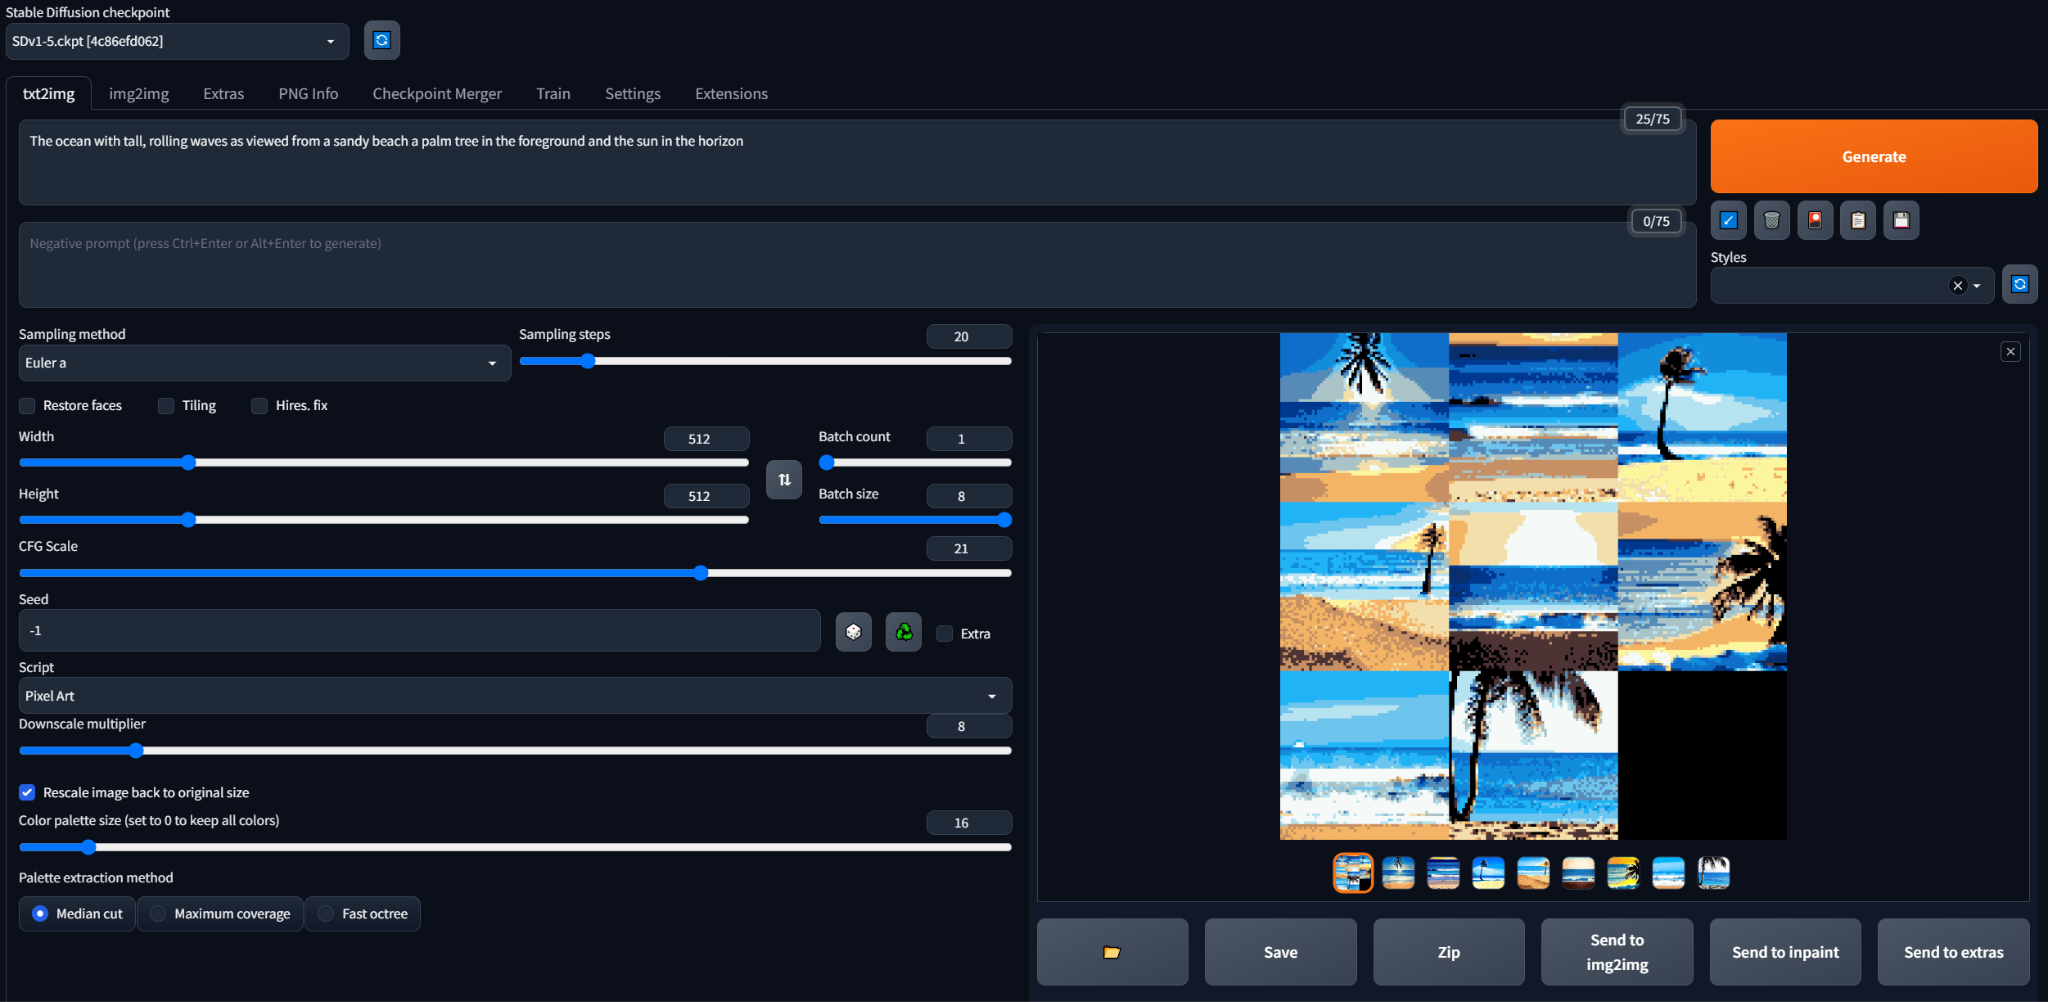The height and width of the screenshot is (1002, 2048).
Task: Click the Negative prompt text field
Action: (x=856, y=265)
